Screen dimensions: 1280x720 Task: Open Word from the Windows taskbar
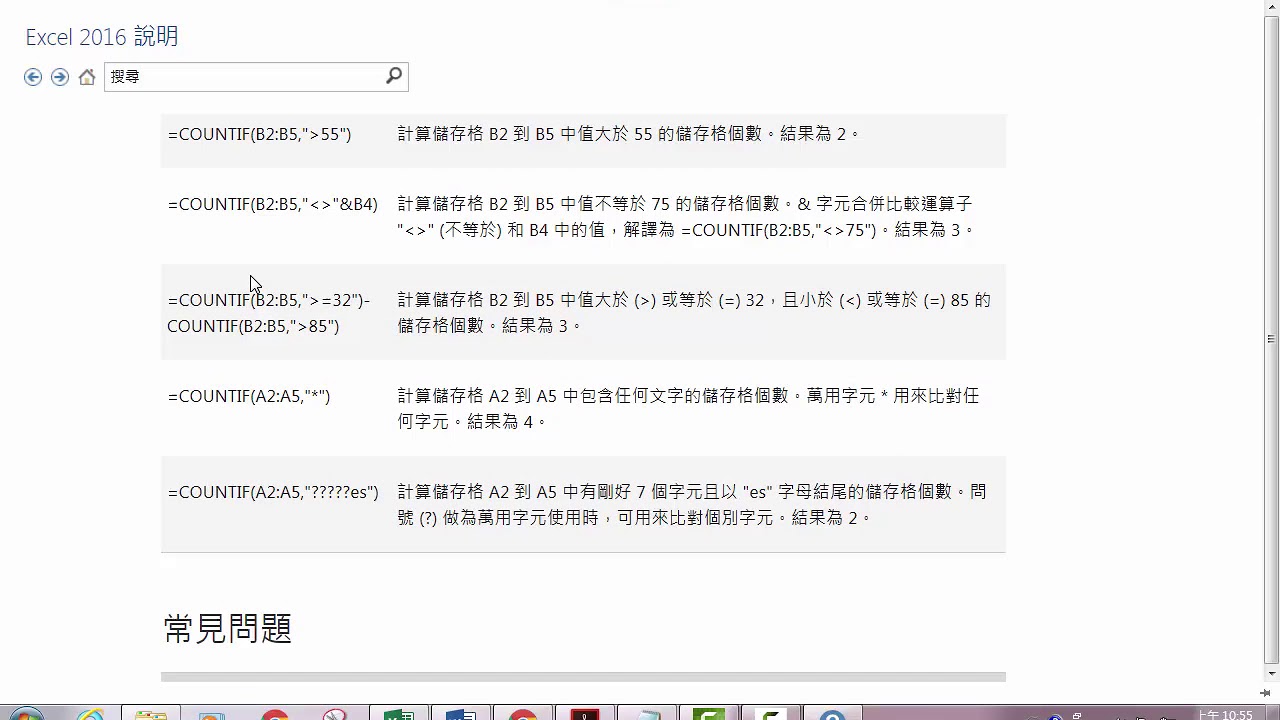tap(461, 714)
